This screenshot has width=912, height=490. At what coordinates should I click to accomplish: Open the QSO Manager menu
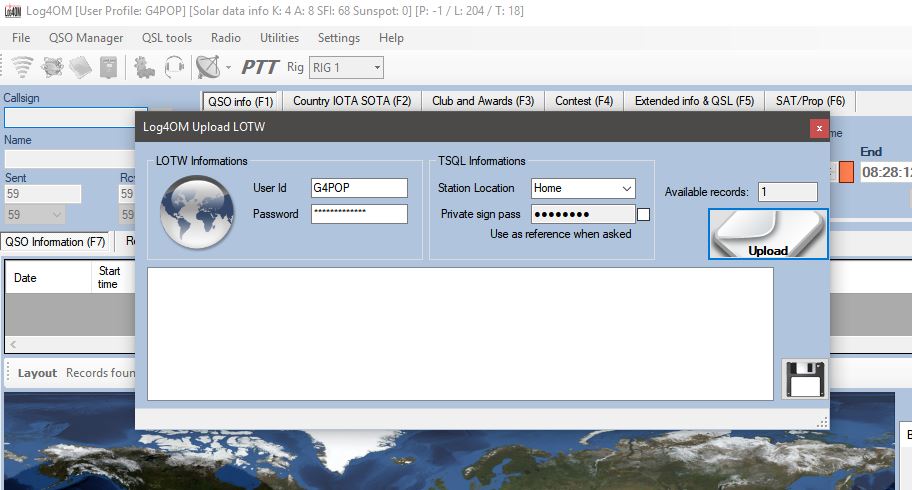[86, 38]
